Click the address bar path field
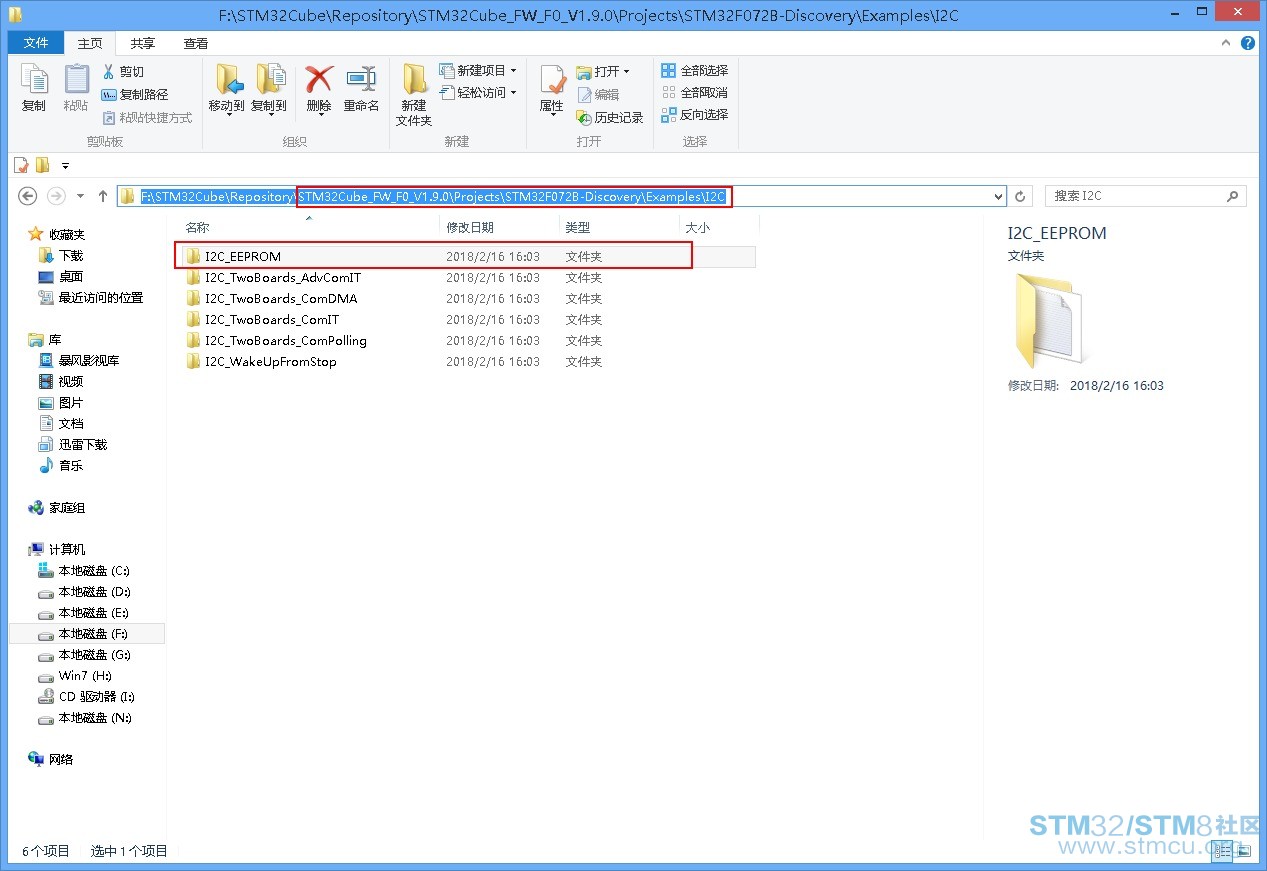The height and width of the screenshot is (871, 1267). (561, 196)
